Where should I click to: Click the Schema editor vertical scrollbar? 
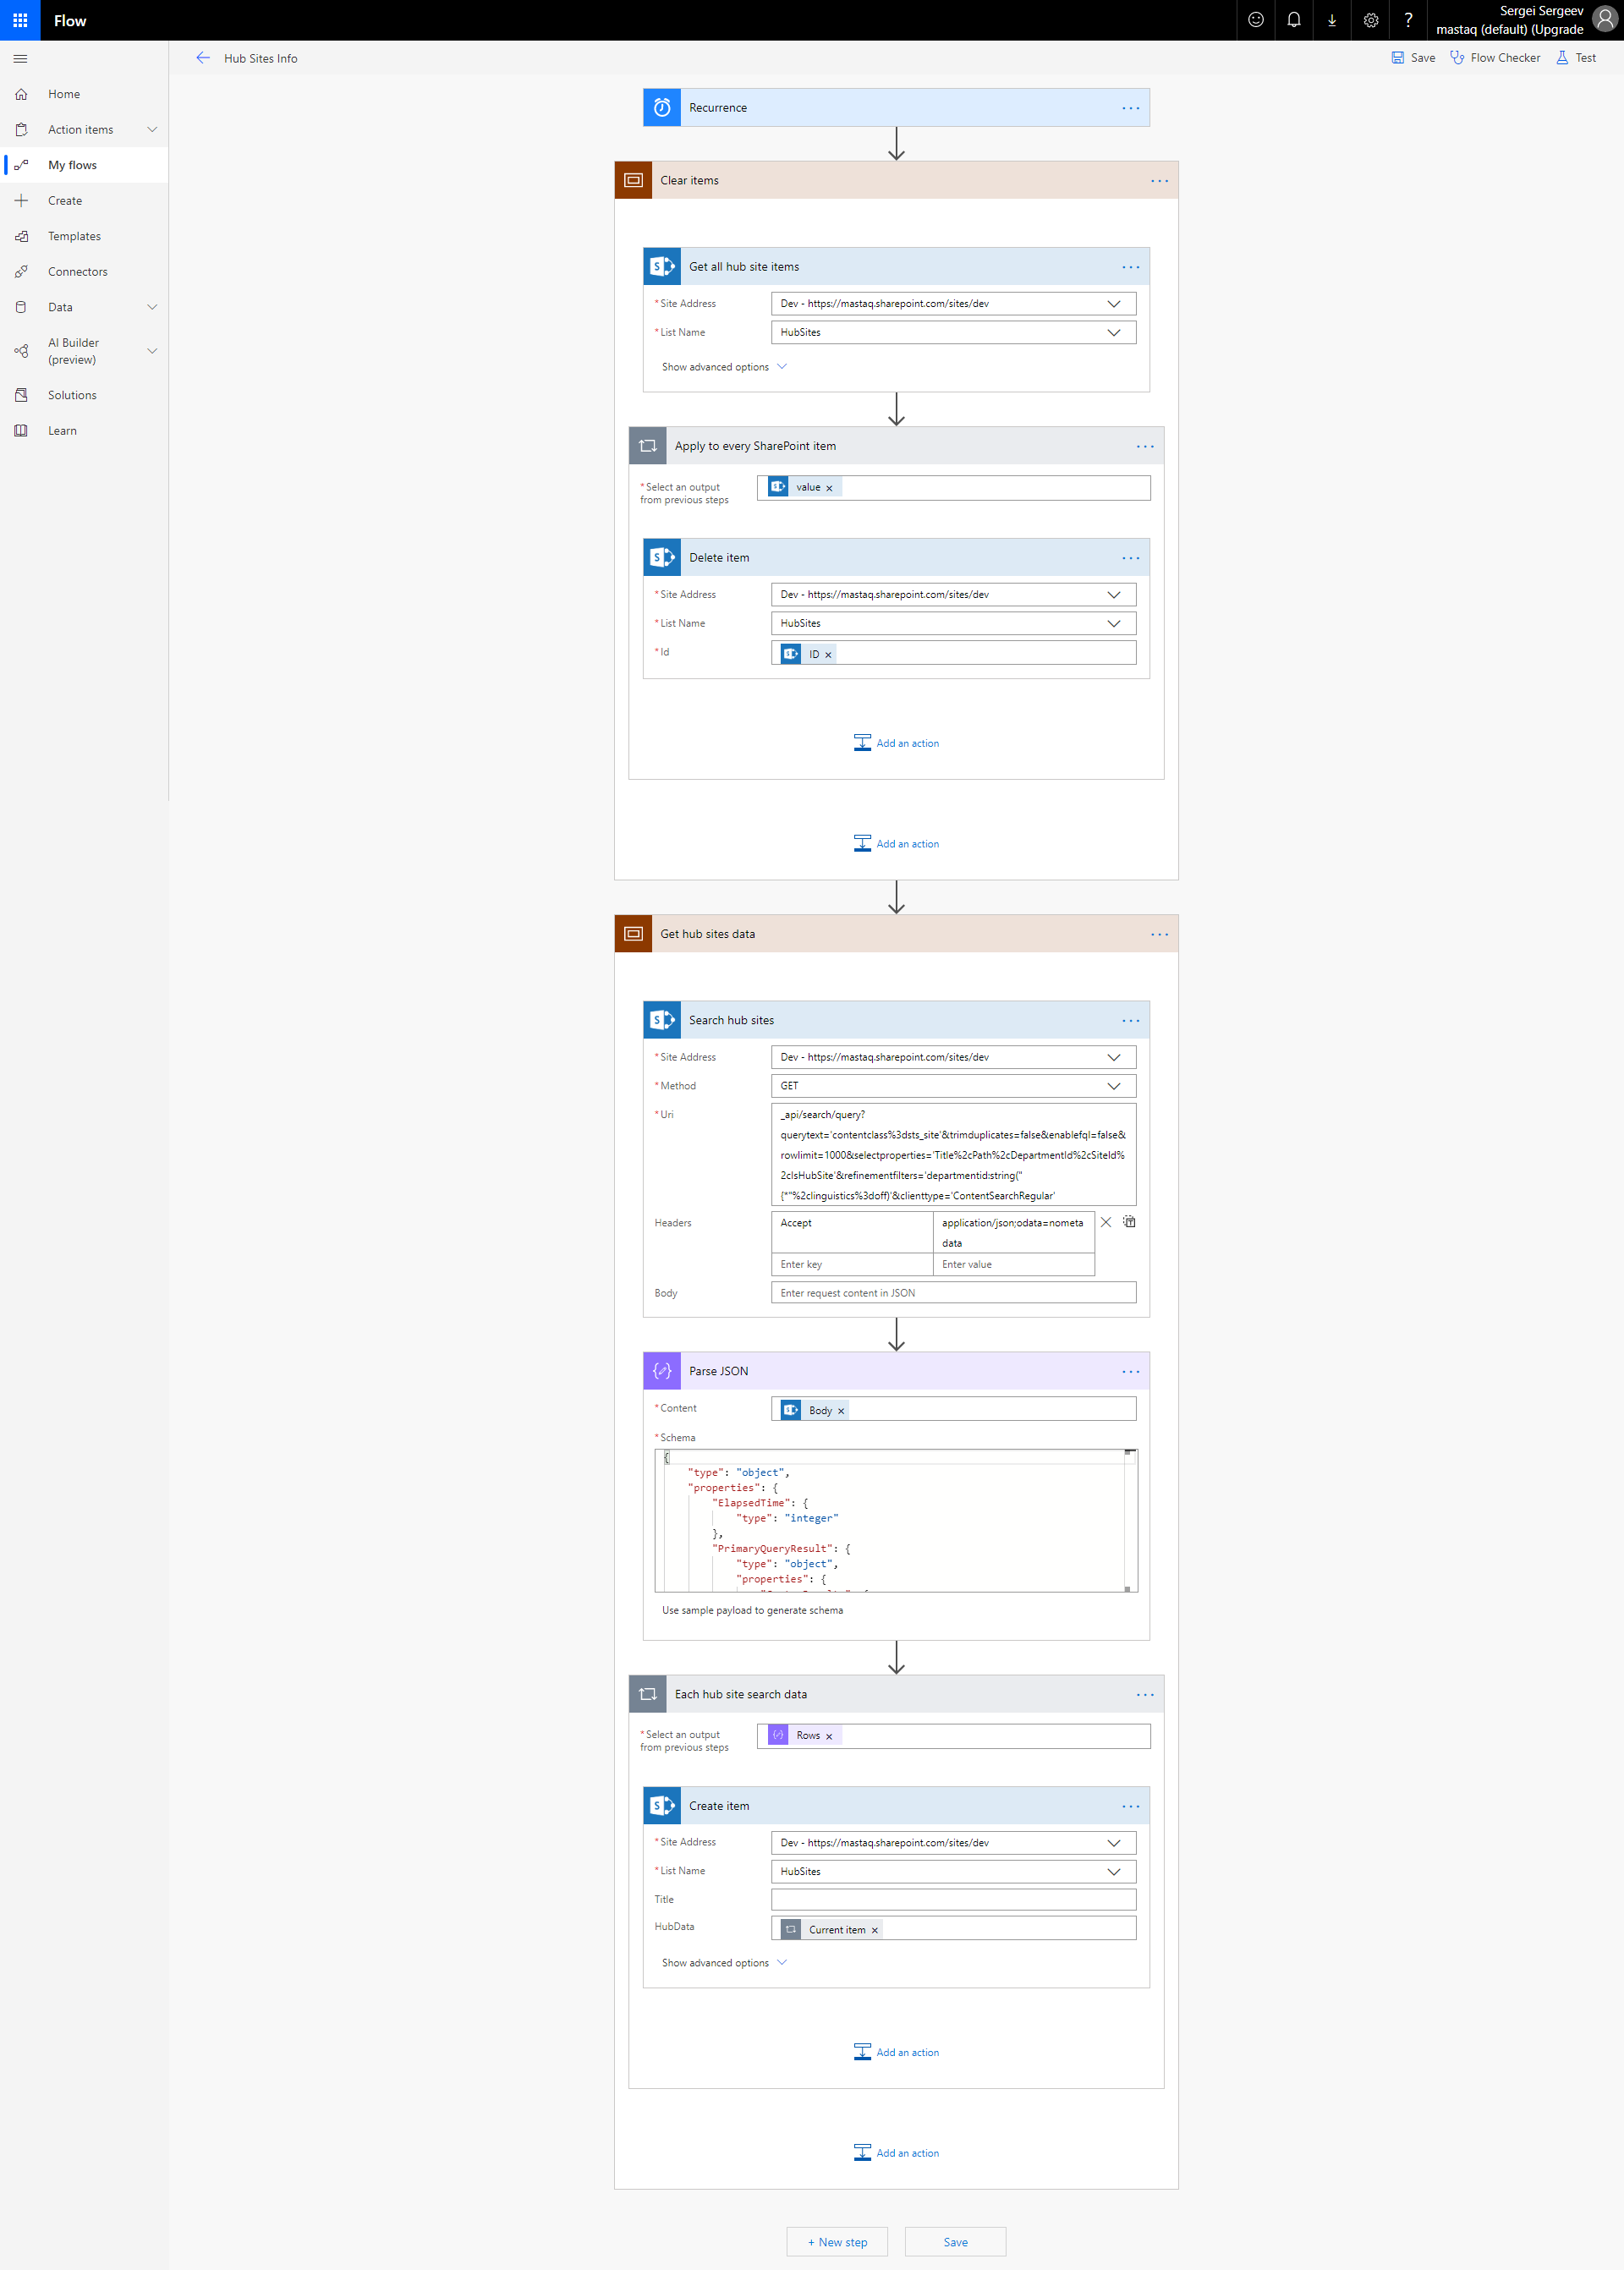[x=1129, y=1520]
